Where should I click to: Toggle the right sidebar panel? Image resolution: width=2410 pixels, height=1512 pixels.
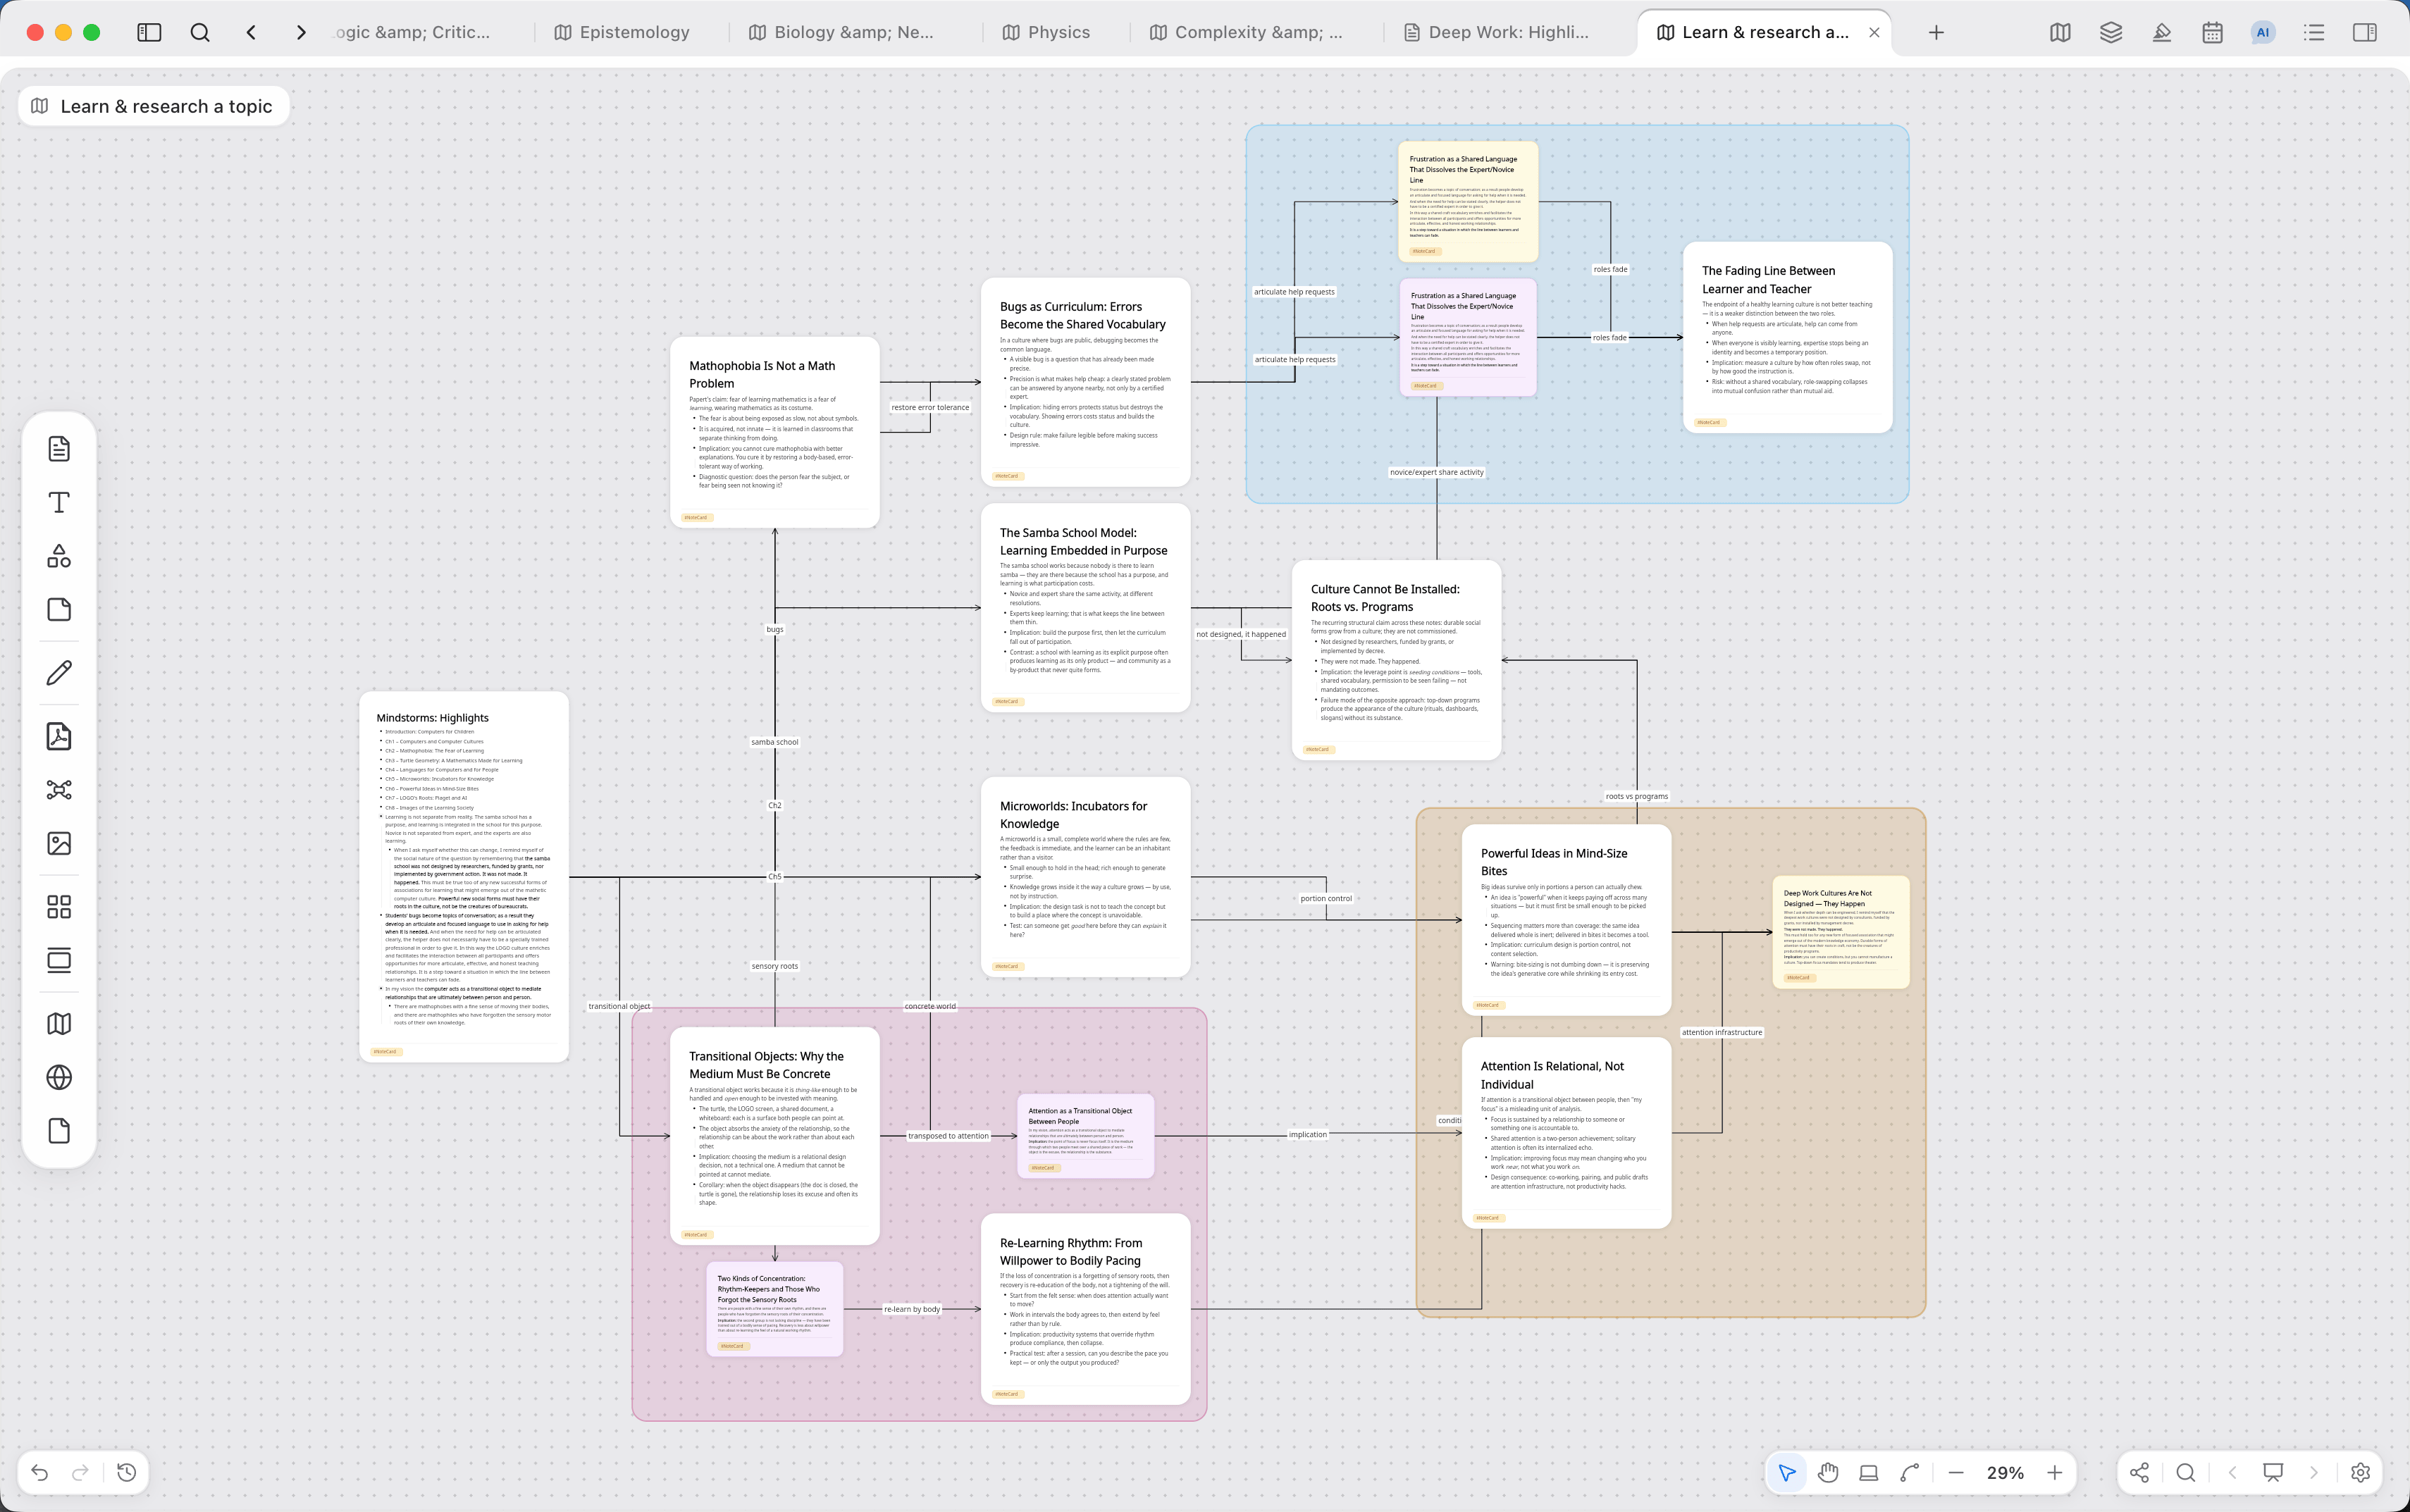[x=2365, y=32]
